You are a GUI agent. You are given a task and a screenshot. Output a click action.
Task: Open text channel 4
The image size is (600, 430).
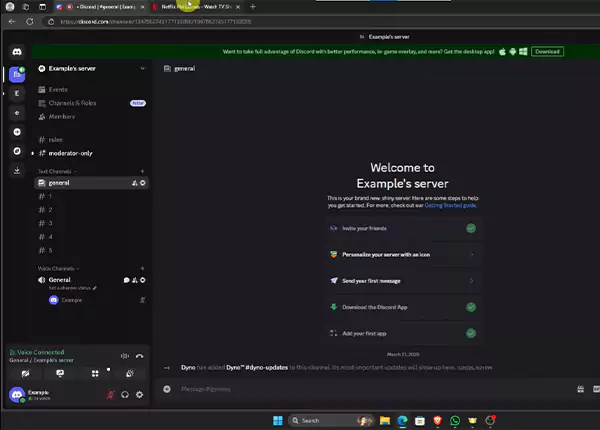tap(90, 237)
